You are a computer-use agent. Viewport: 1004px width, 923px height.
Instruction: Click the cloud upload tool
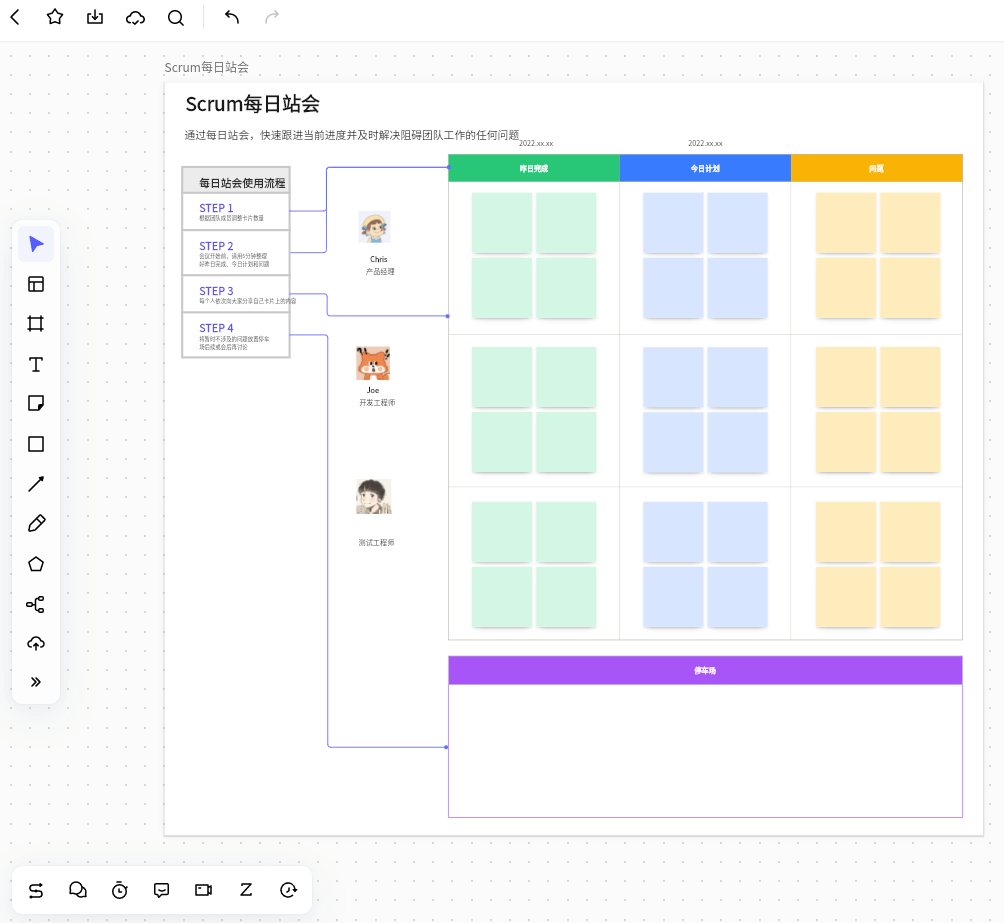coord(36,643)
